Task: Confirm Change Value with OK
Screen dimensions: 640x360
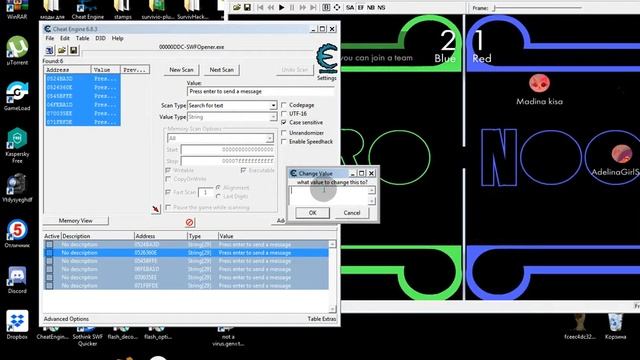Action: click(313, 213)
